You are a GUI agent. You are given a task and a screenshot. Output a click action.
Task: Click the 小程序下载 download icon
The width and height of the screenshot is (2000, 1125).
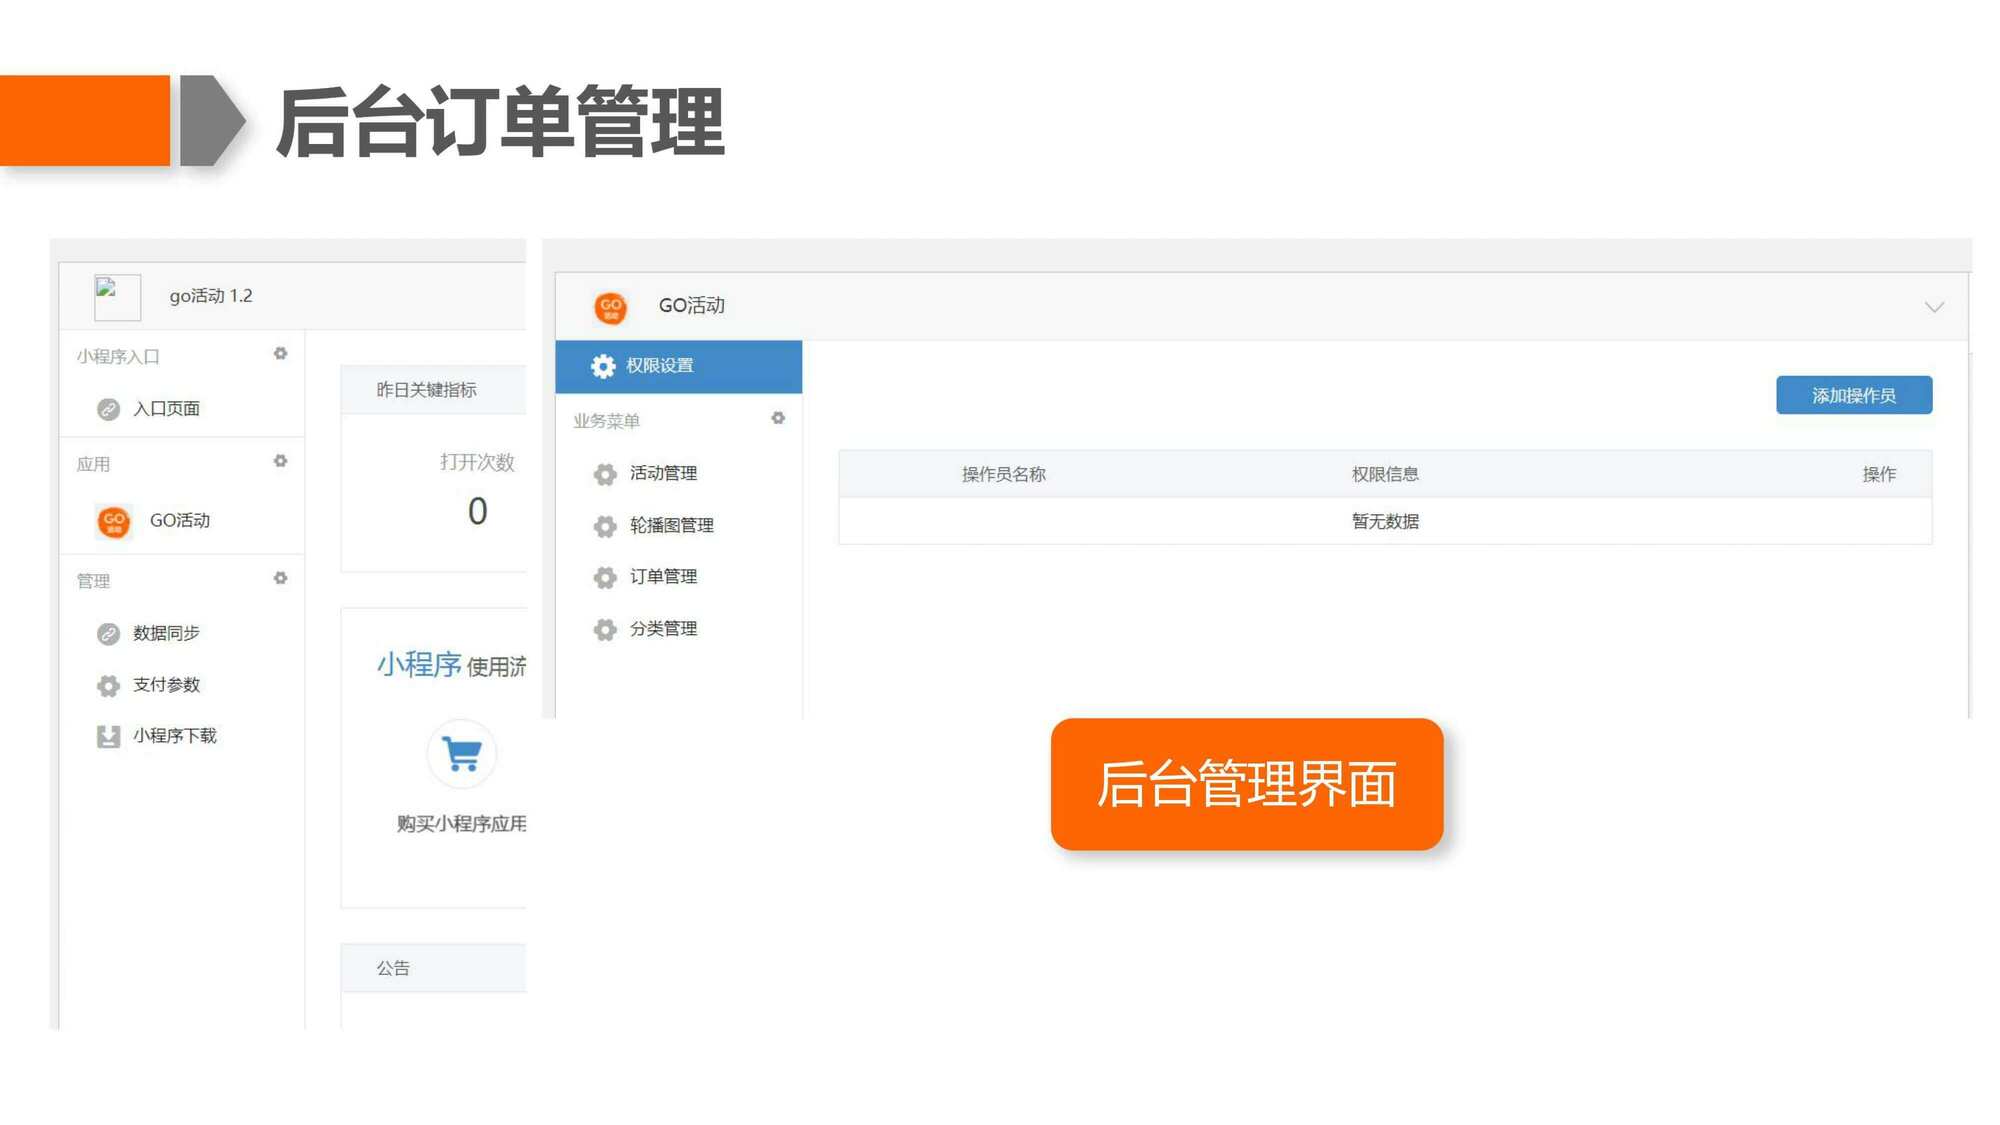point(108,737)
